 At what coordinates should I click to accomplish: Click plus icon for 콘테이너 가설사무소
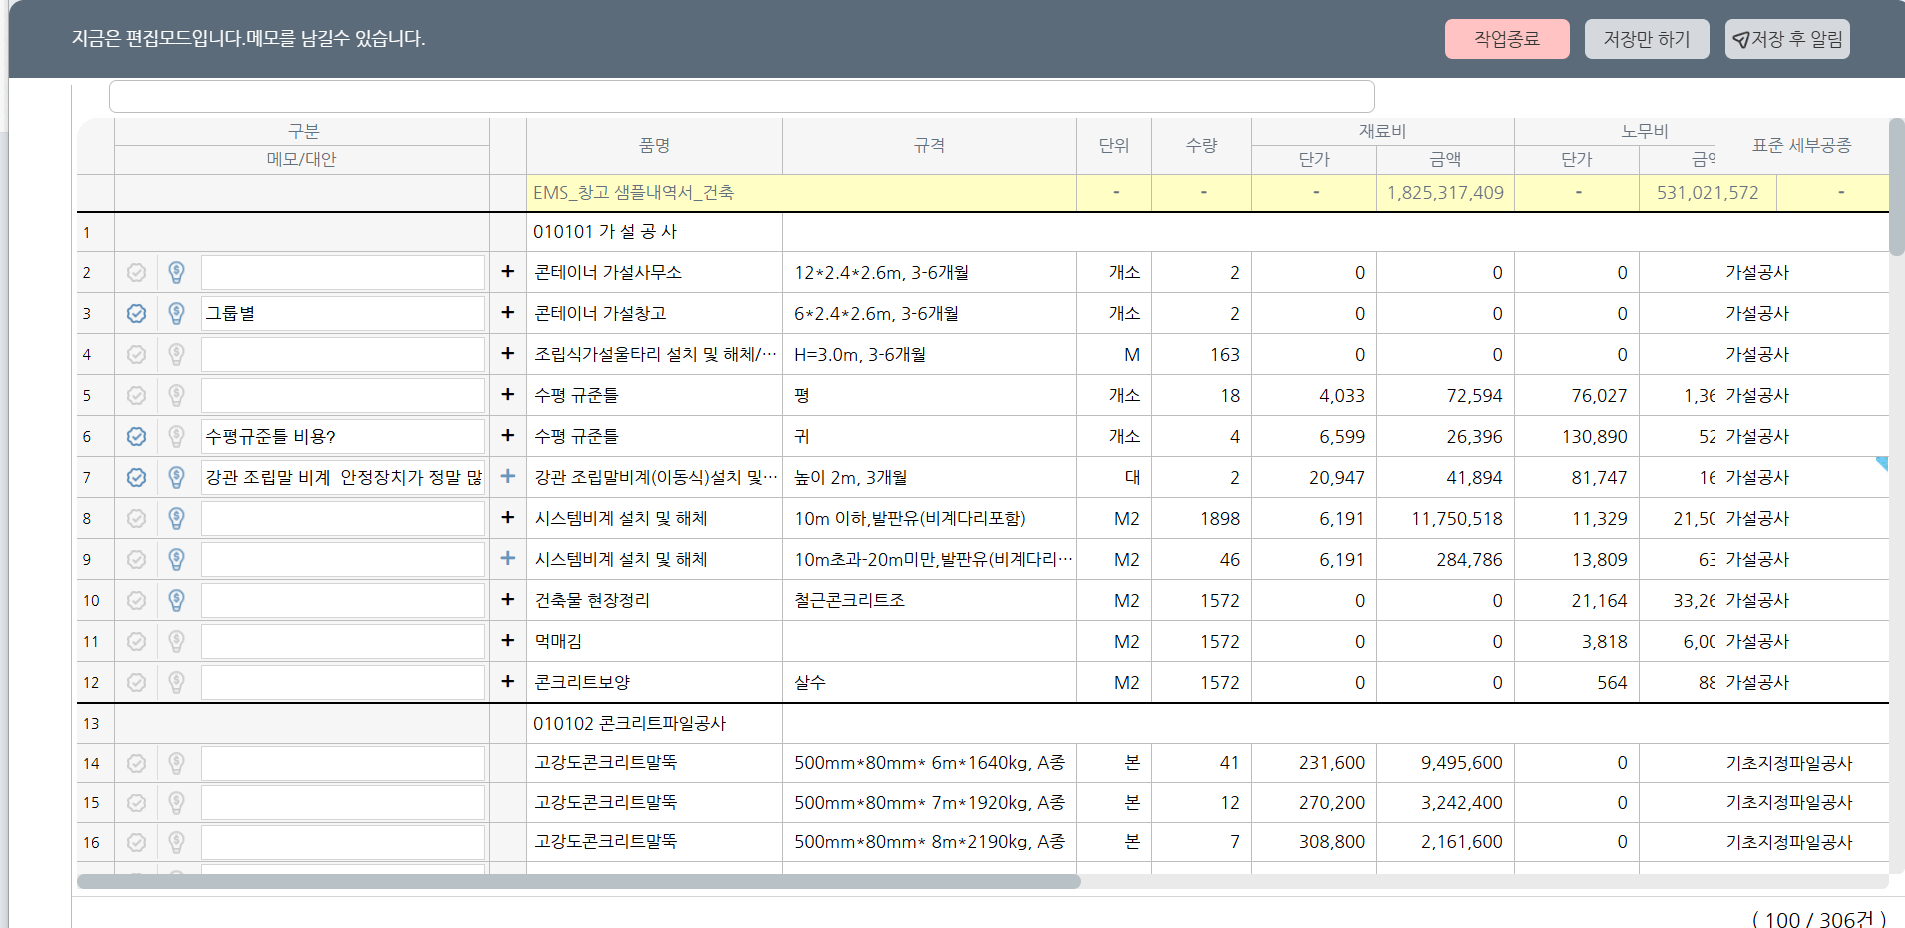[x=508, y=271]
